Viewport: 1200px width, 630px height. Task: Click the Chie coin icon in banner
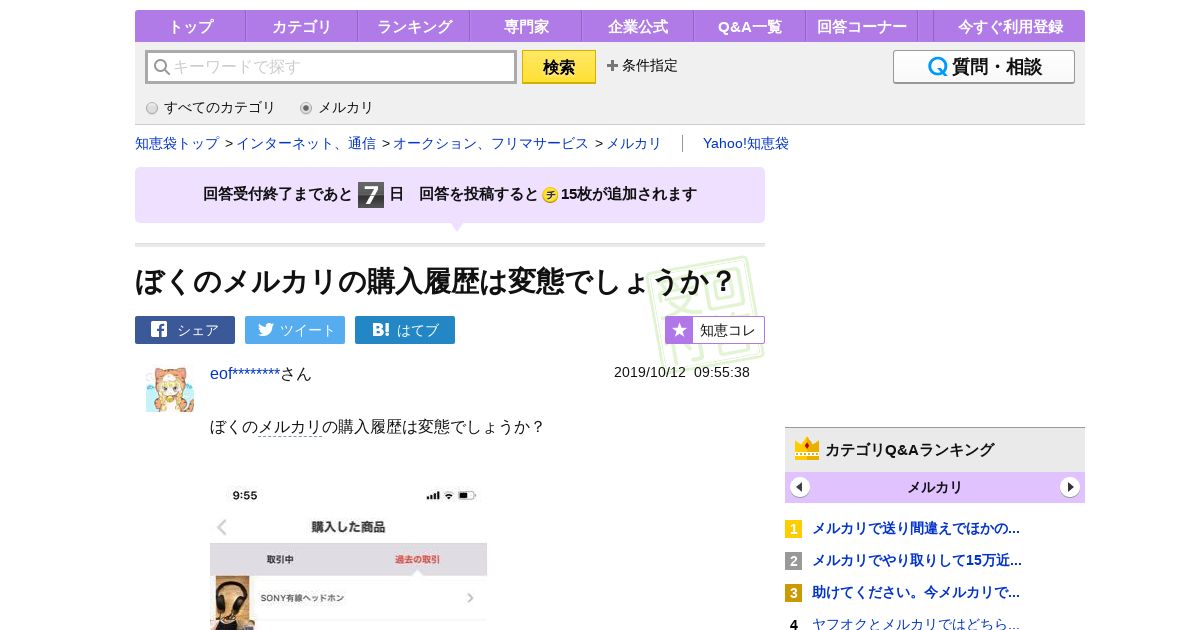tap(550, 195)
